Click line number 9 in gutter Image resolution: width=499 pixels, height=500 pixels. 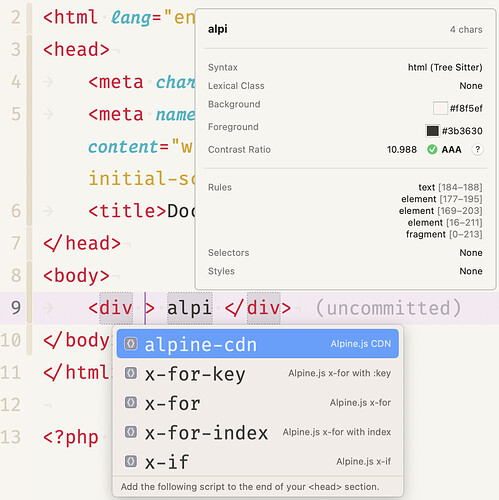point(16,308)
